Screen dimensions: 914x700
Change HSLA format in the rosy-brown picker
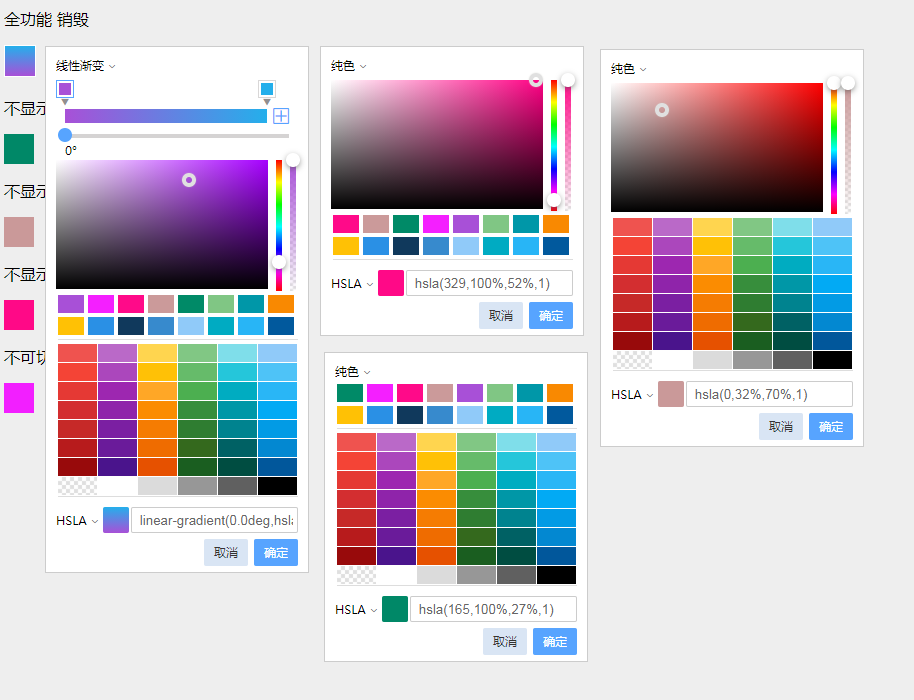click(632, 395)
